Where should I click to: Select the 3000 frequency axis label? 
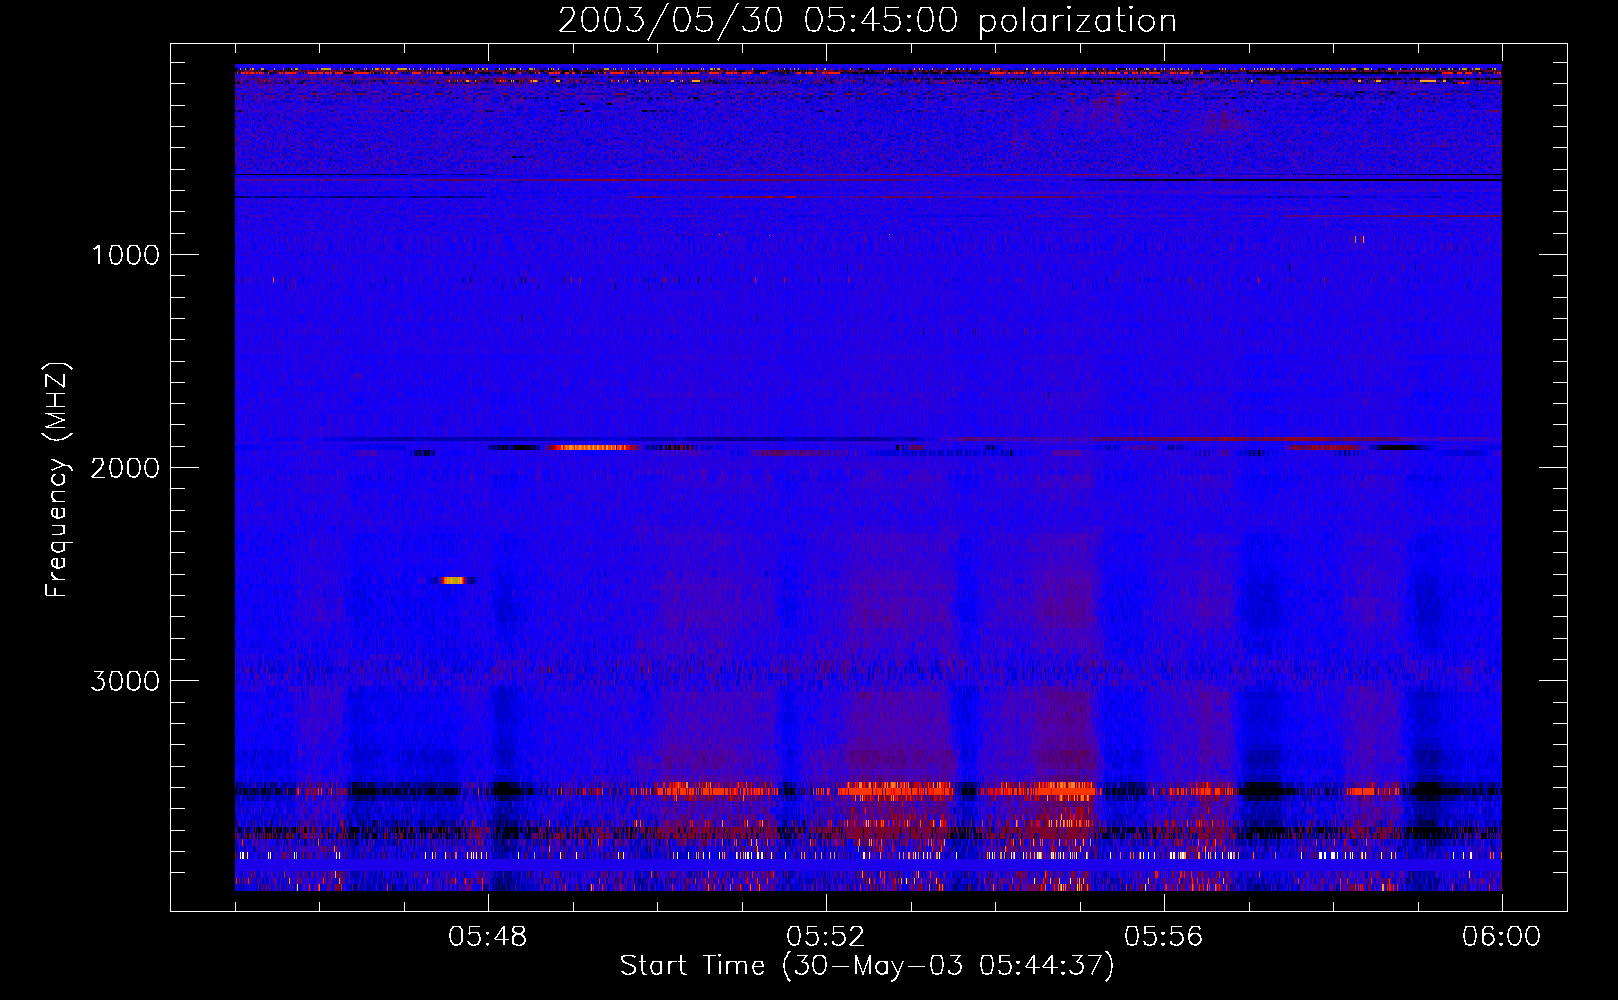[x=126, y=681]
